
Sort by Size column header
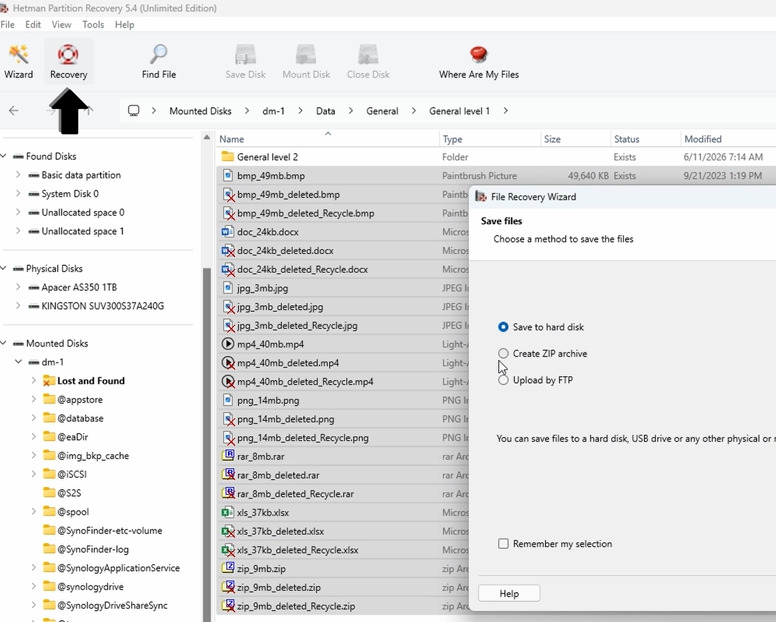pyautogui.click(x=576, y=139)
